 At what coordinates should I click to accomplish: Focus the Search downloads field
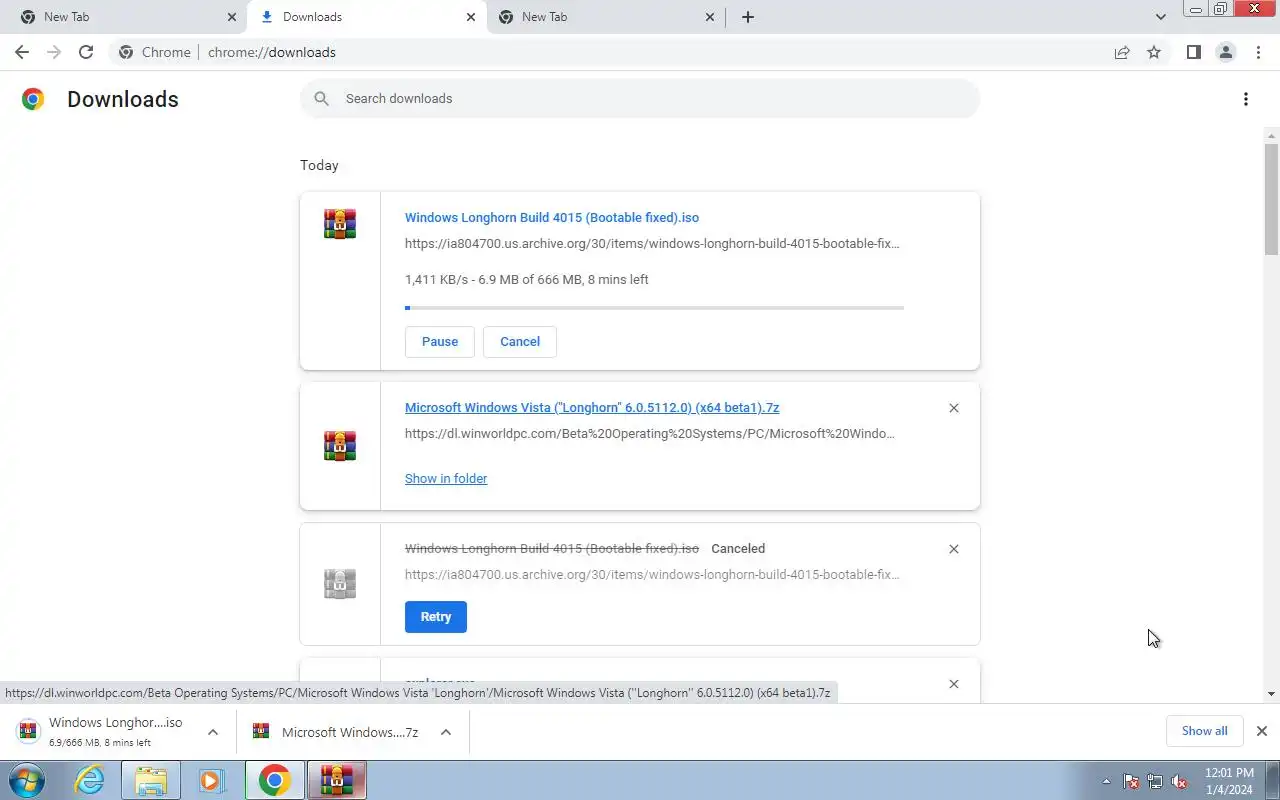(640, 98)
